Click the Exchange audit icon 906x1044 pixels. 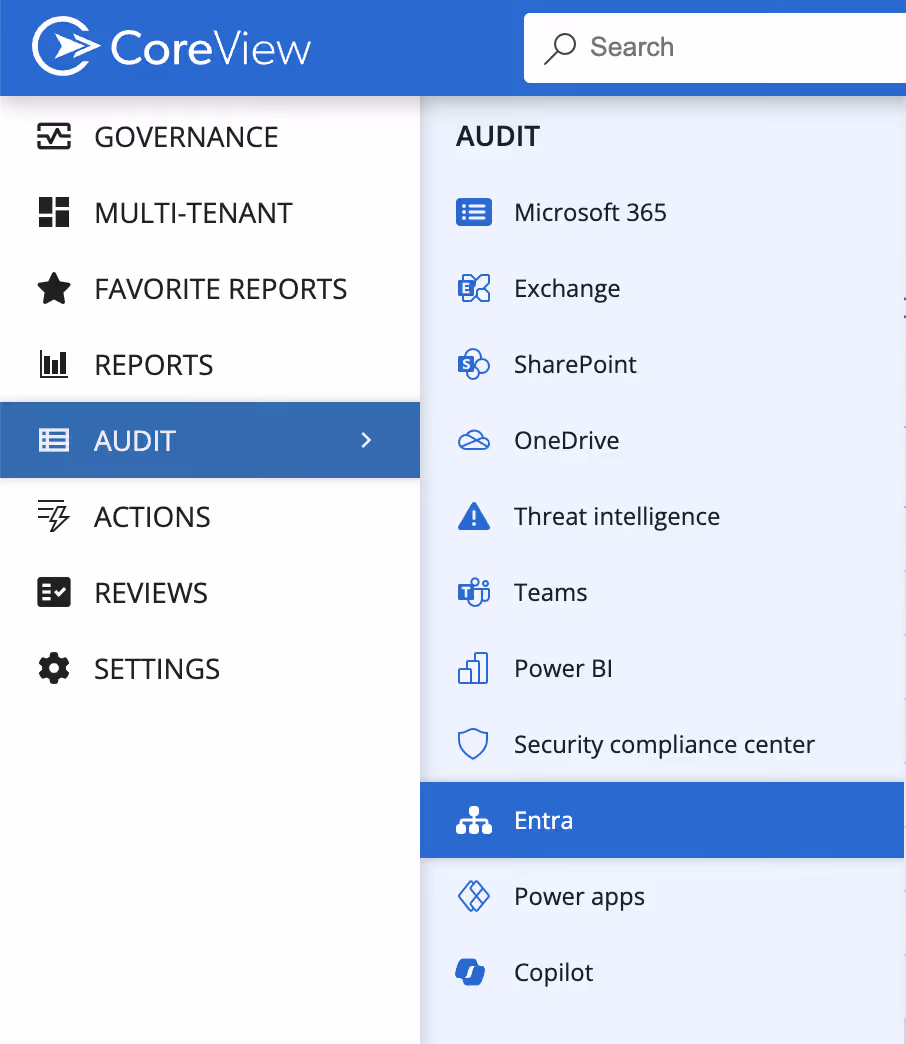pos(473,288)
